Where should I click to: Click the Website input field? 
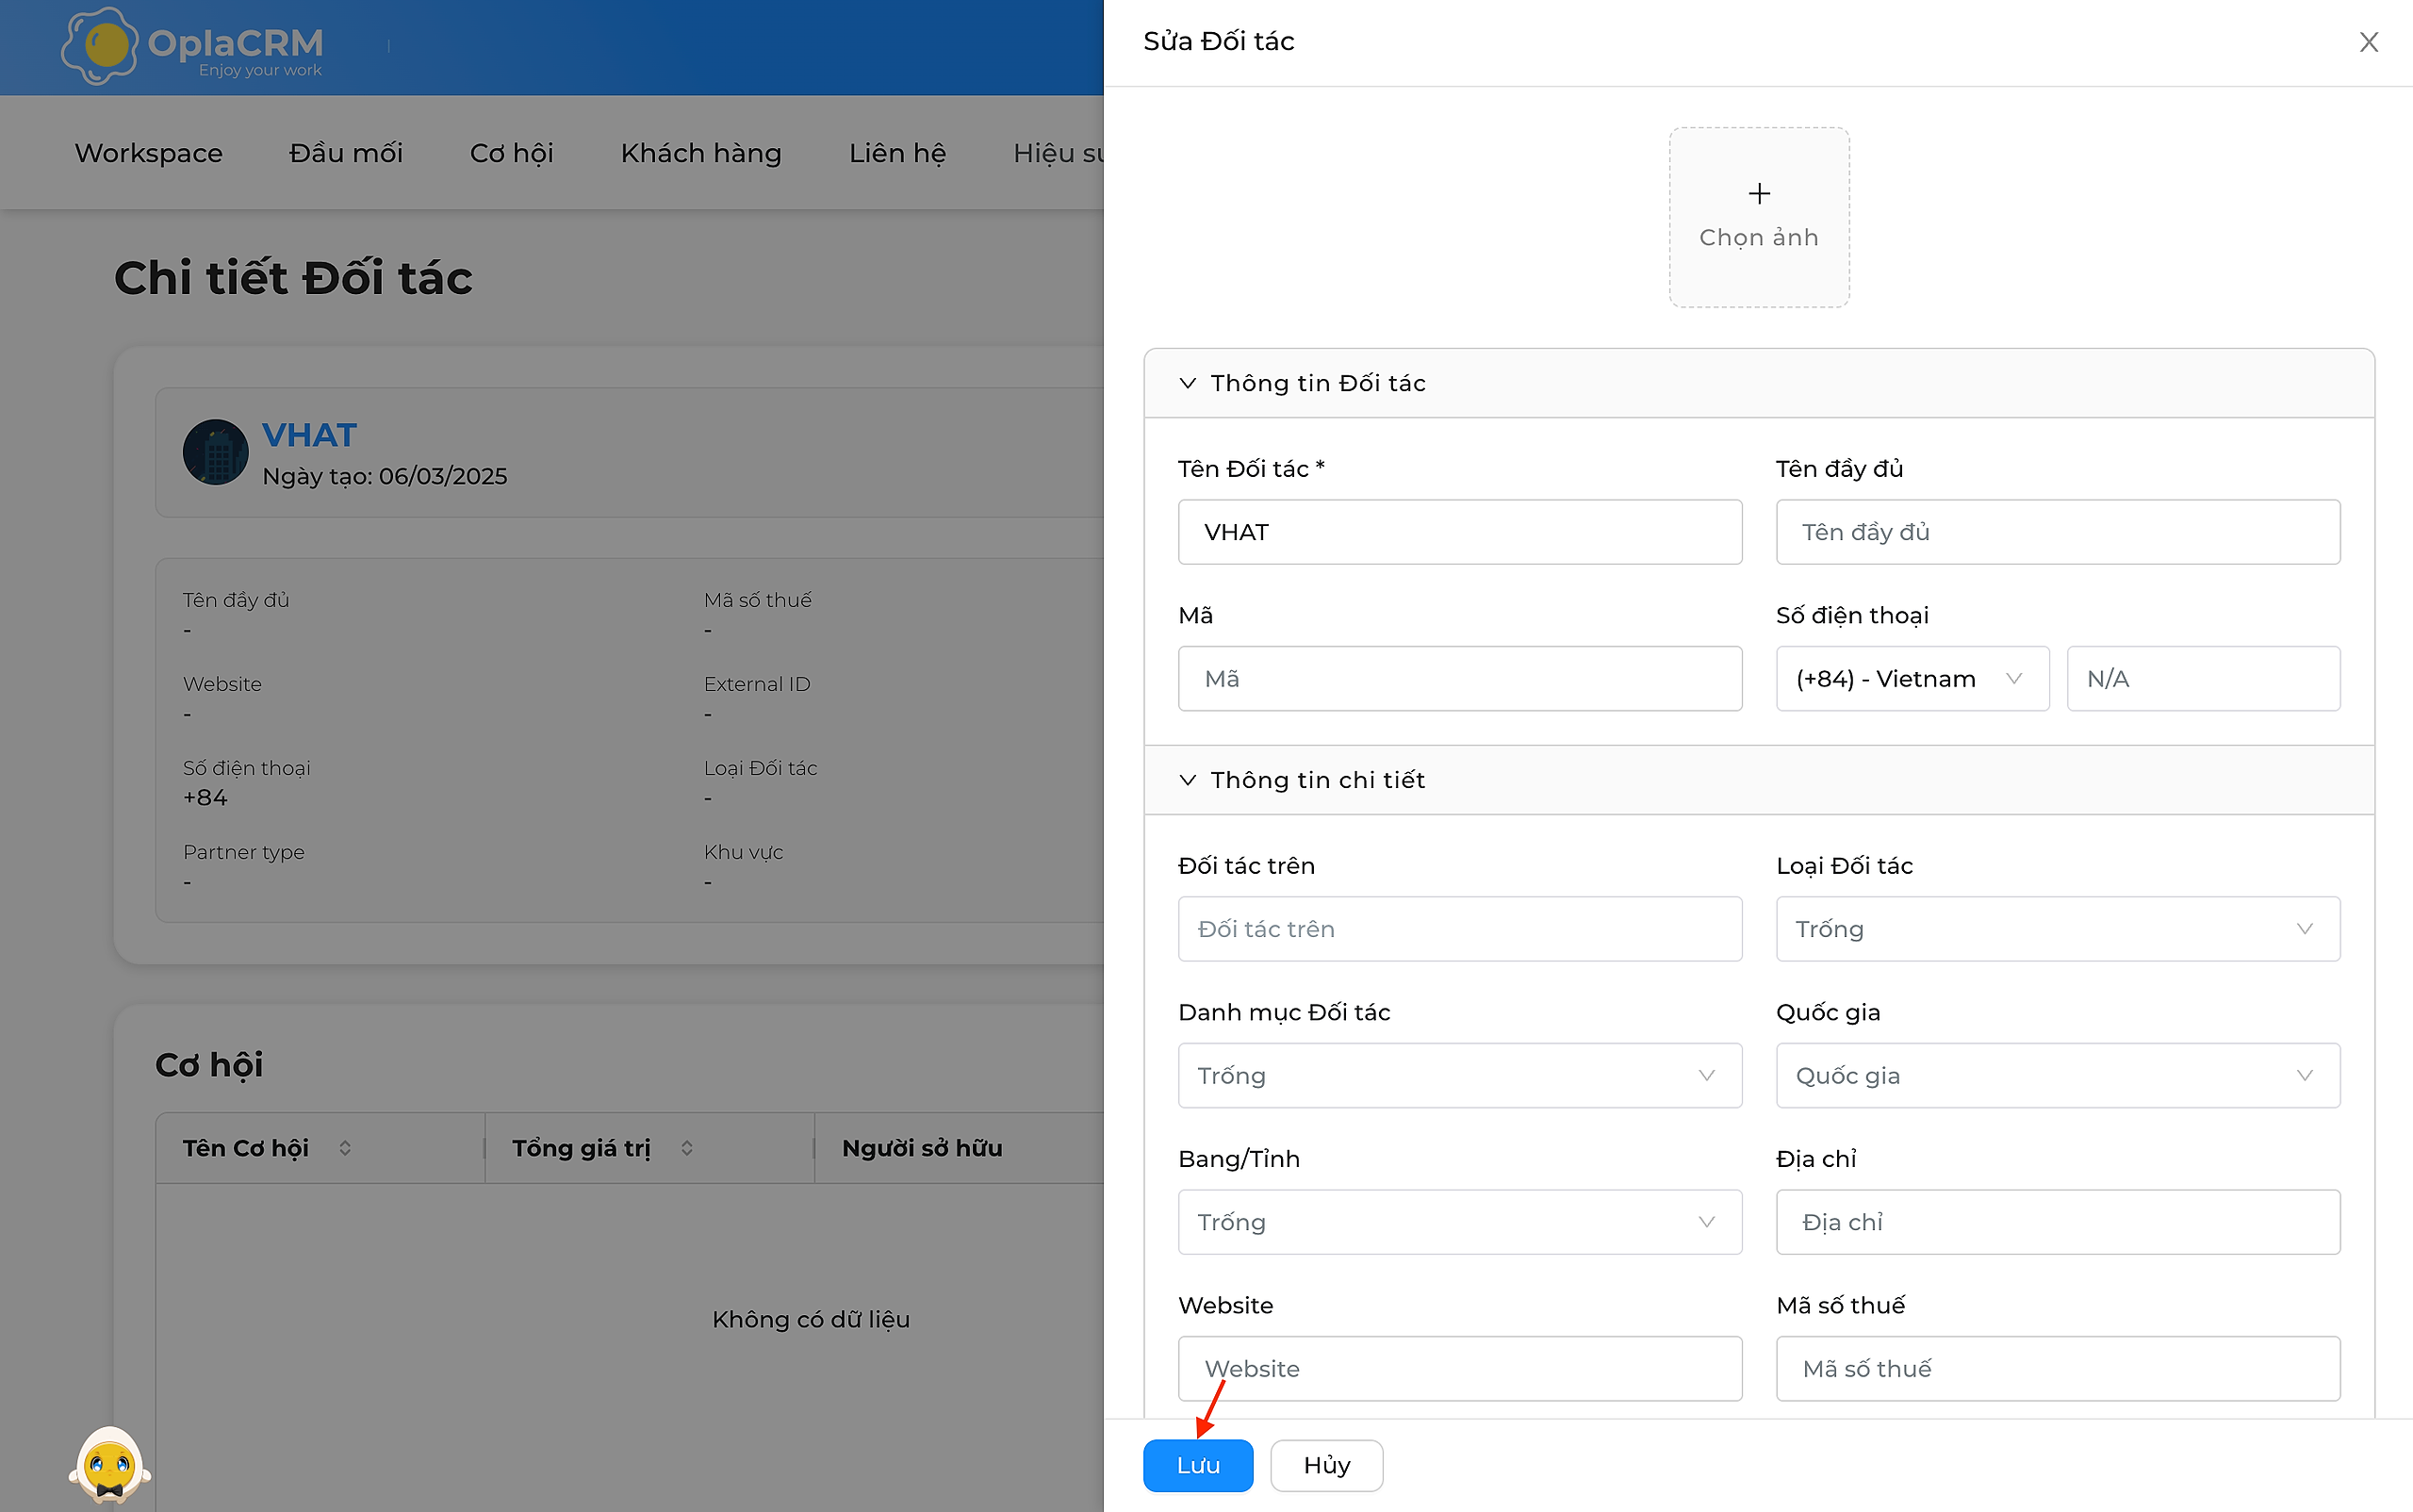pos(1459,1369)
